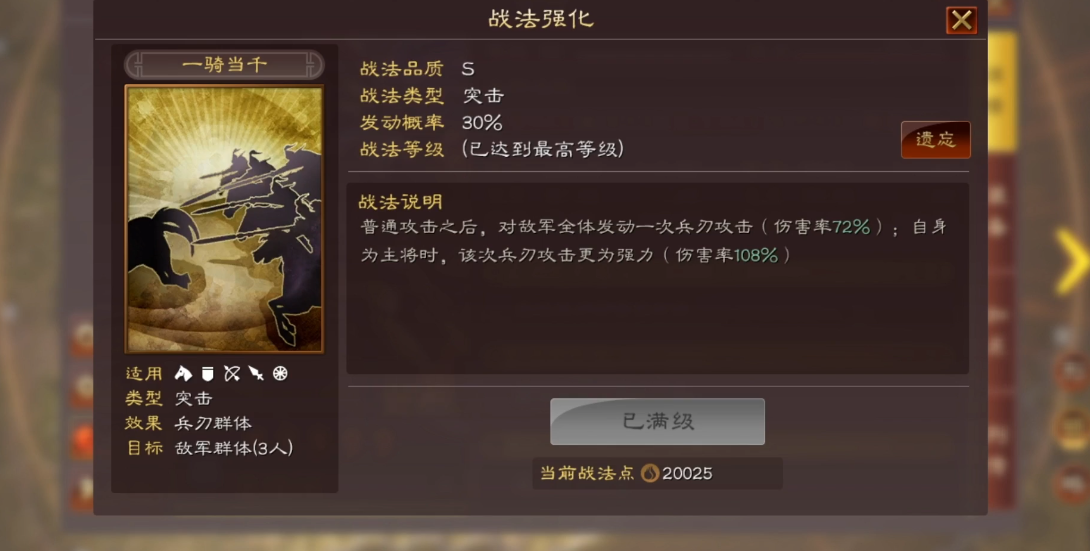The height and width of the screenshot is (551, 1090).
Task: Click the 遗忘 forget button
Action: [936, 140]
